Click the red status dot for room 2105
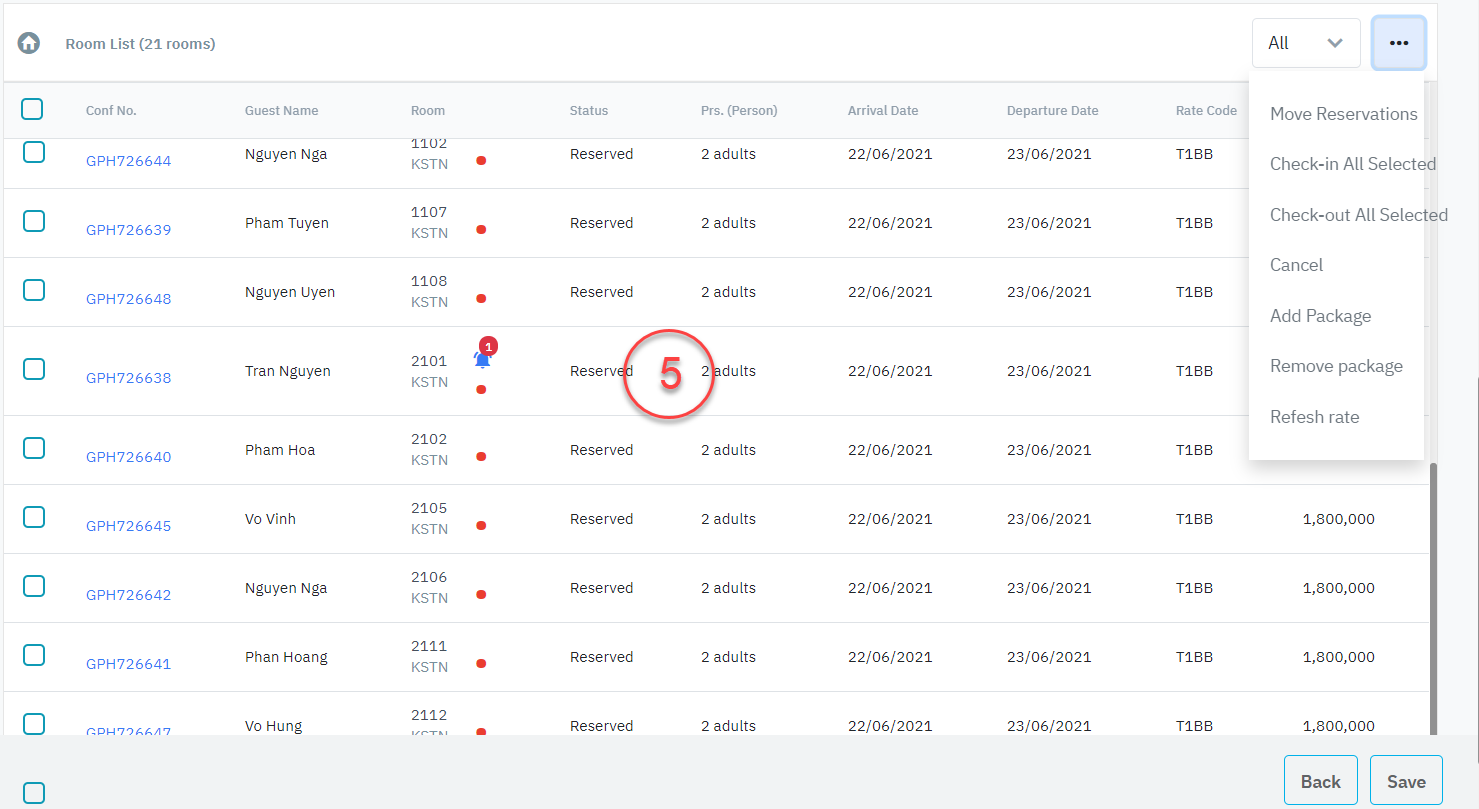This screenshot has width=1479, height=809. [481, 526]
